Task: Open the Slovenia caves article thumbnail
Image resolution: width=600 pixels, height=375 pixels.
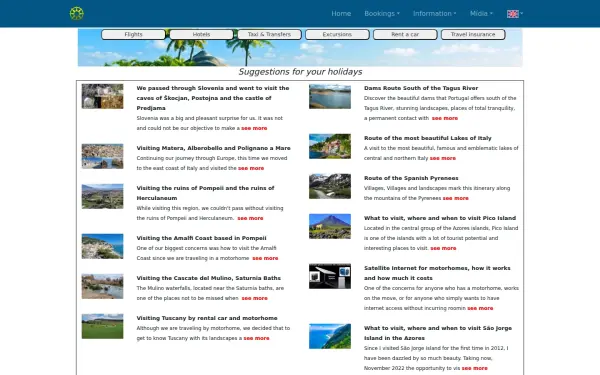Action: 103,96
